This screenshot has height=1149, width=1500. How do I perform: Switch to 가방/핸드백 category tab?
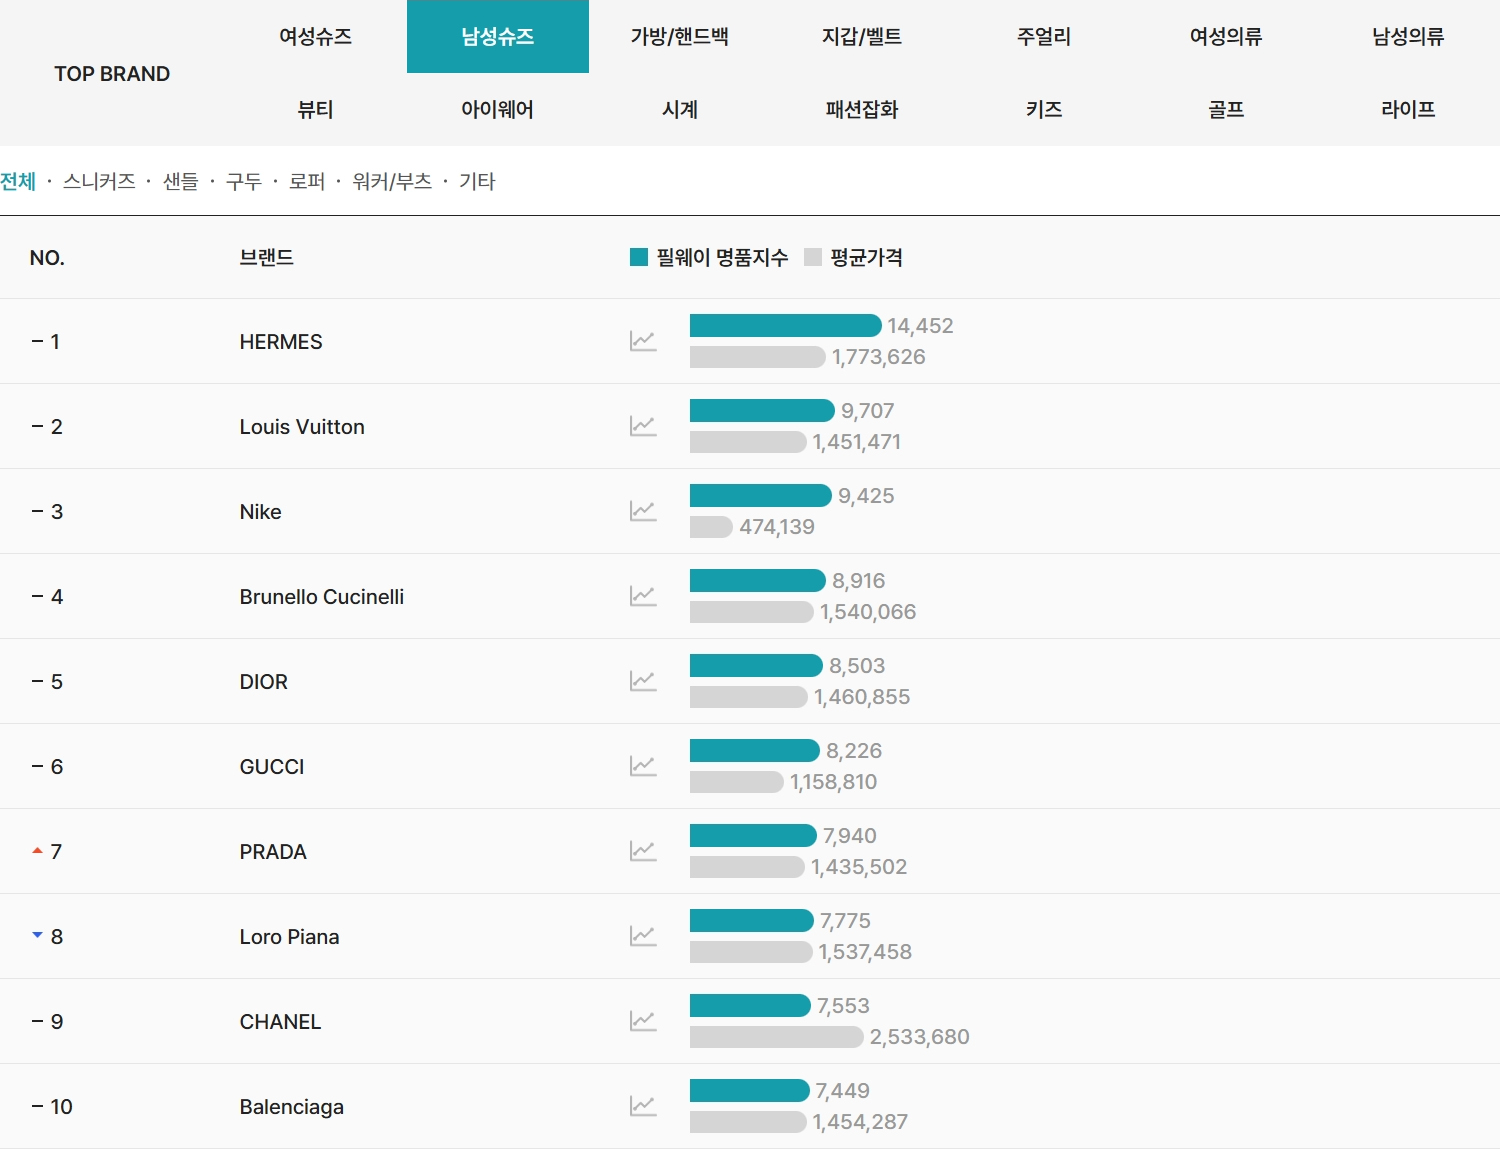point(680,37)
